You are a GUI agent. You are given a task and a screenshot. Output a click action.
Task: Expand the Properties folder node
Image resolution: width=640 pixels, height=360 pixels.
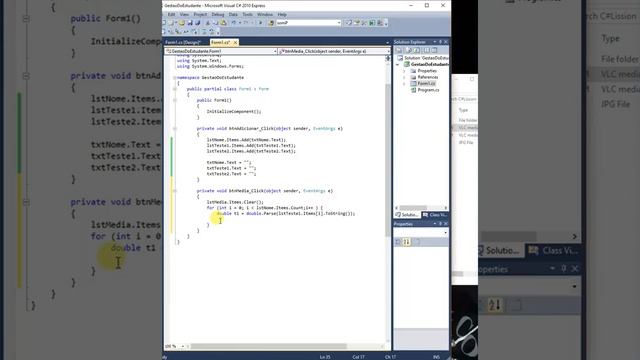point(404,71)
